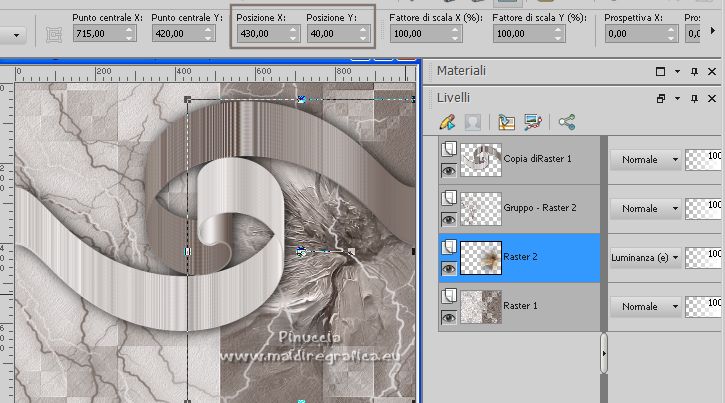Hide the Copia diRaster 1 layer

pos(449,171)
